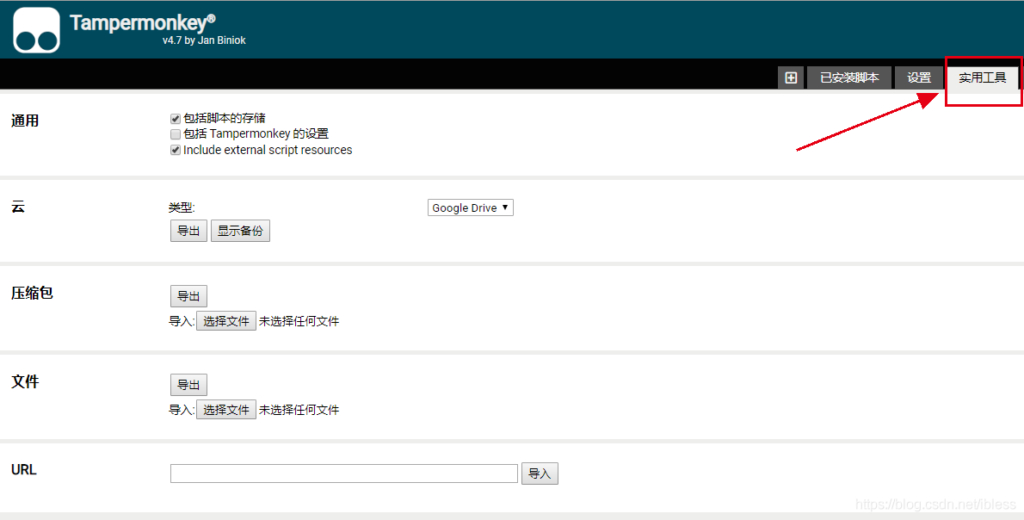Click 导出 button in the 压缩包 section
The width and height of the screenshot is (1024, 520).
(x=189, y=296)
